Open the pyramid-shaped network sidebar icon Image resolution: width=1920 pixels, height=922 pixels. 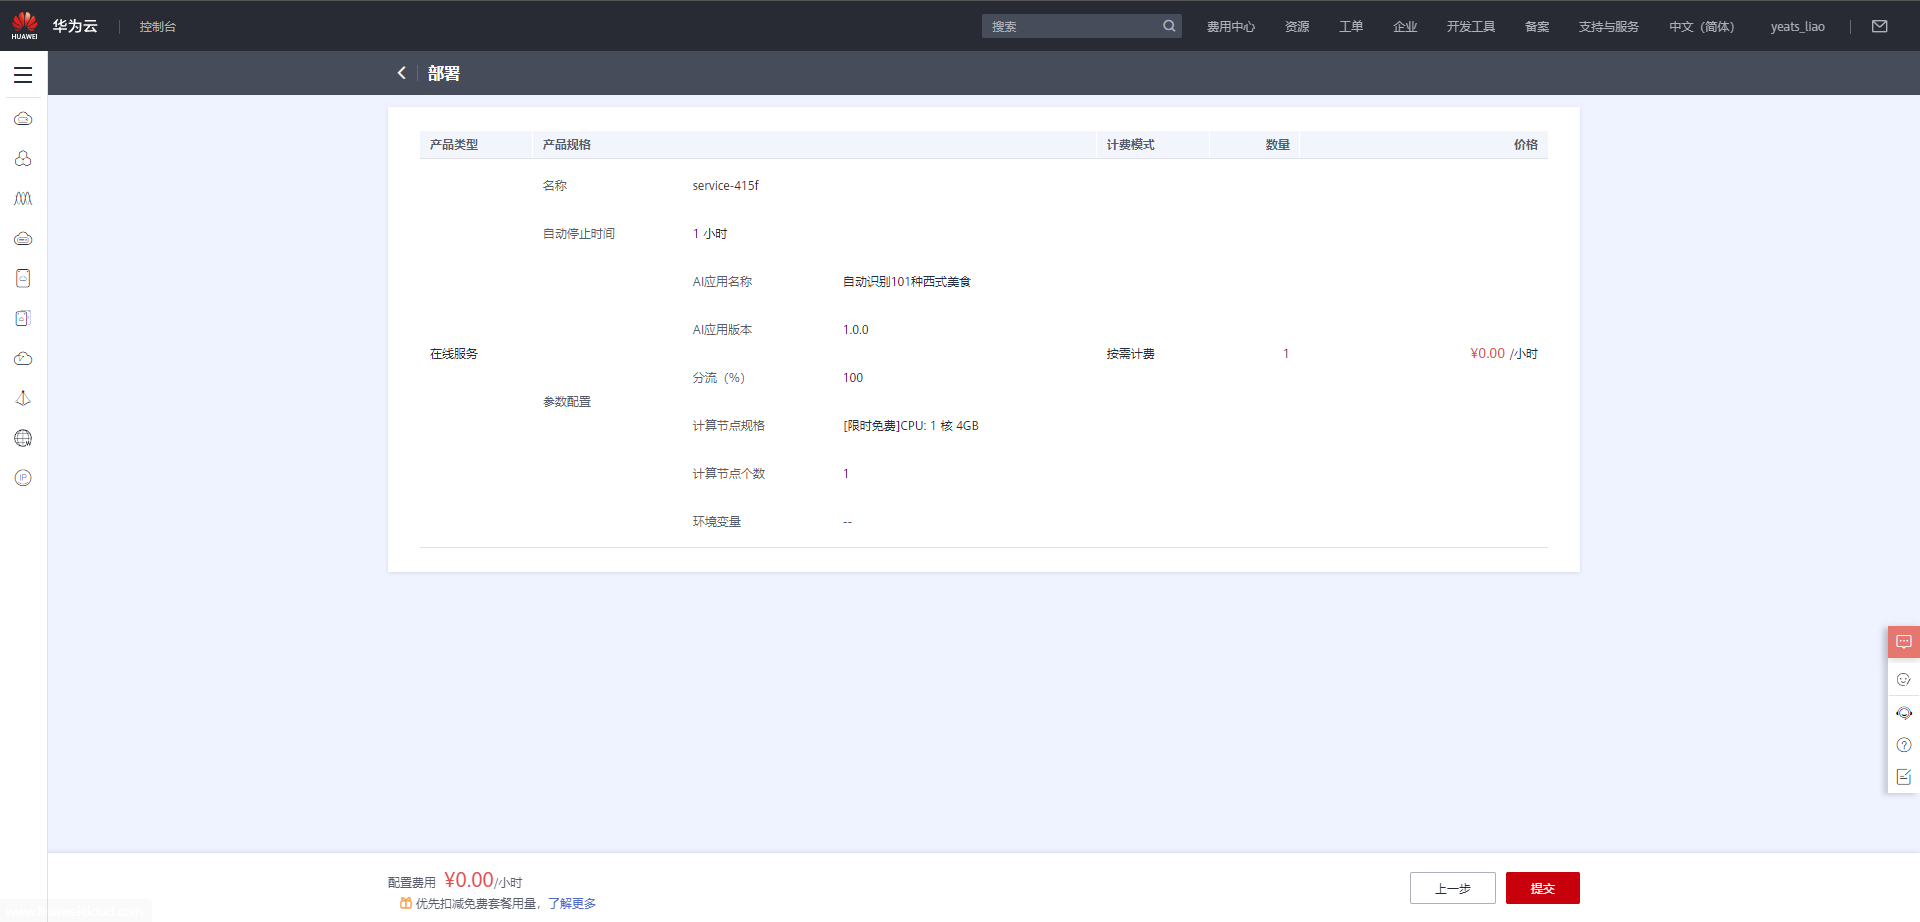(x=23, y=398)
